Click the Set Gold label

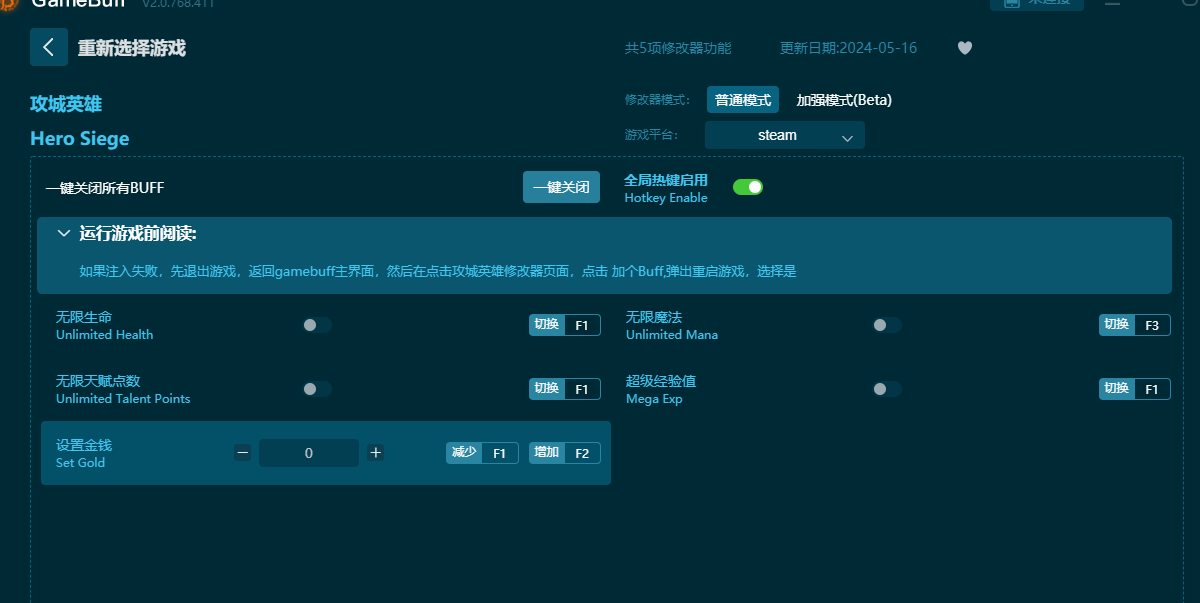tap(80, 463)
